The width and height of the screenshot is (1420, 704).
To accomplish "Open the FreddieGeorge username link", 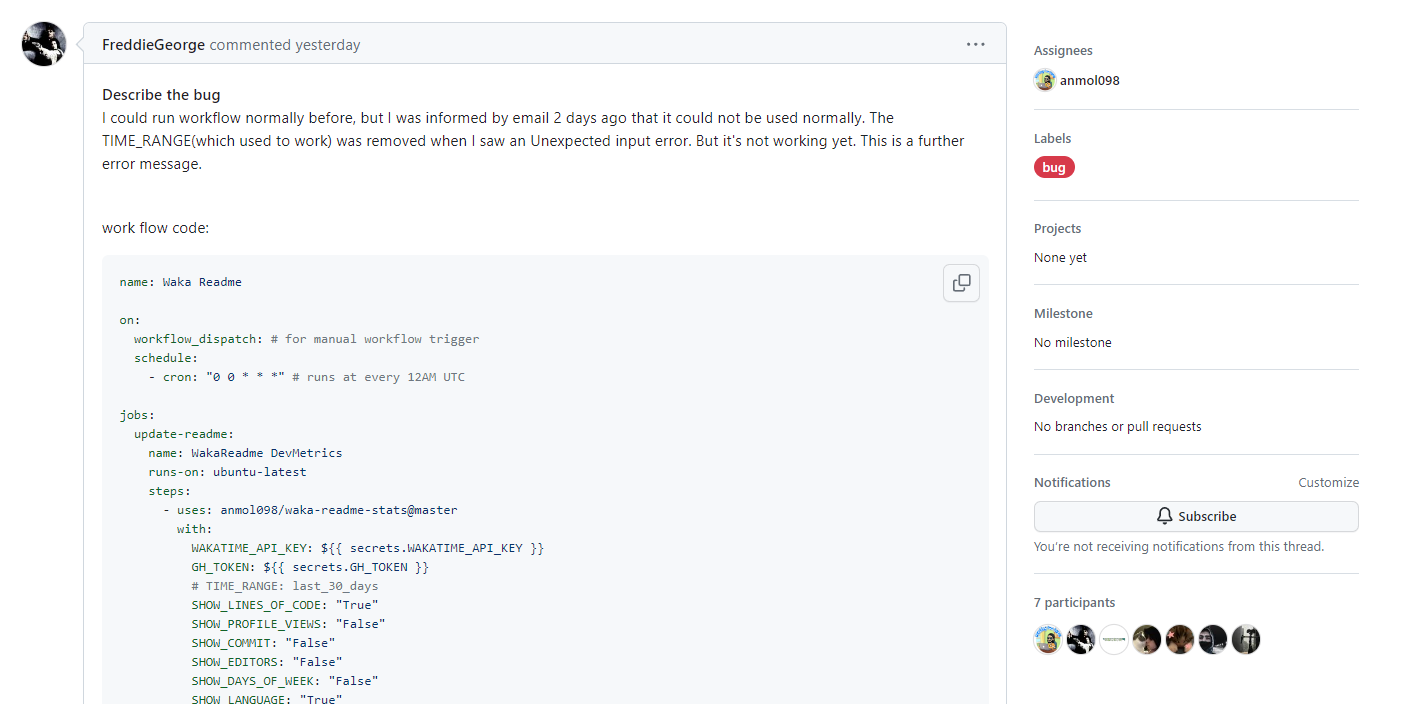I will click(x=153, y=45).
